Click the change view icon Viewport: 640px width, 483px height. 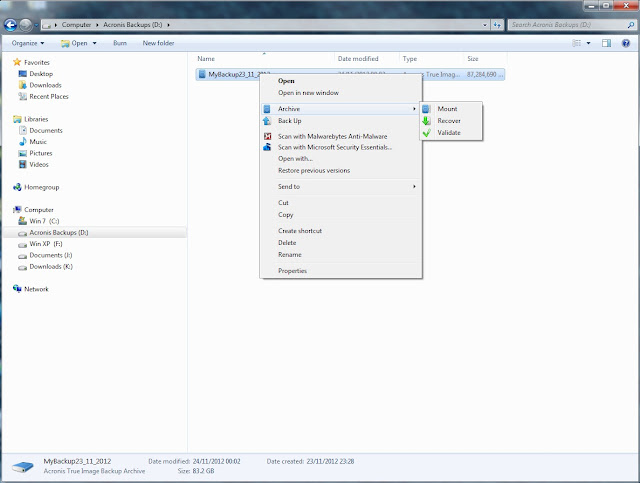[x=576, y=43]
